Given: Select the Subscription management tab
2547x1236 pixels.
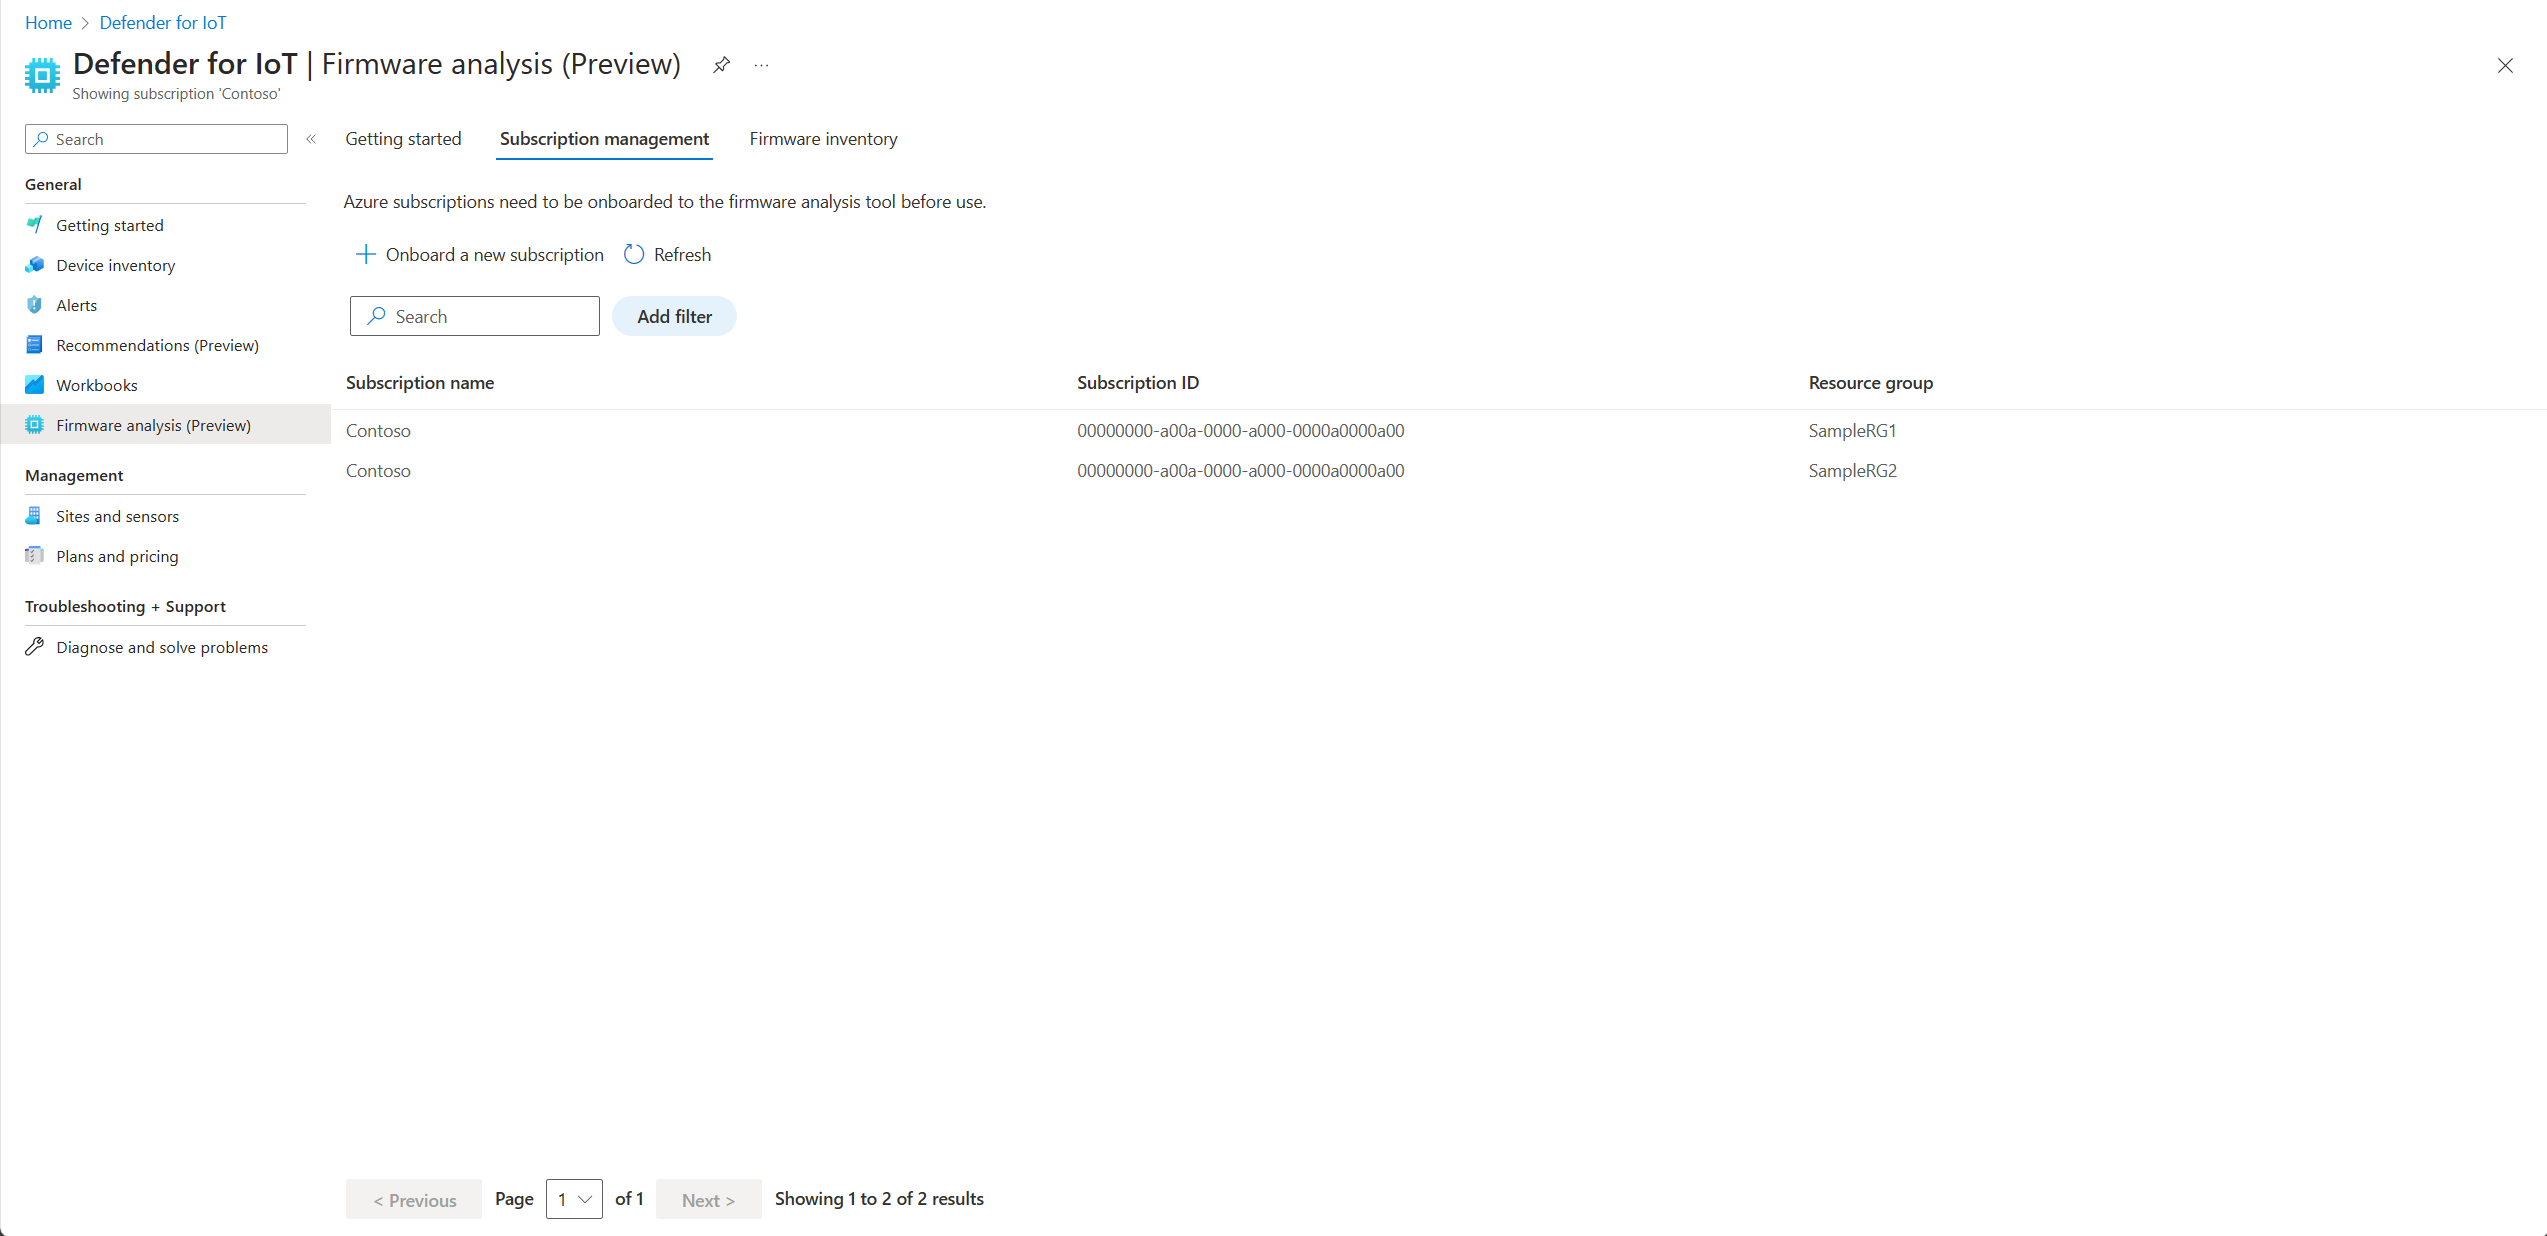Looking at the screenshot, I should point(604,139).
